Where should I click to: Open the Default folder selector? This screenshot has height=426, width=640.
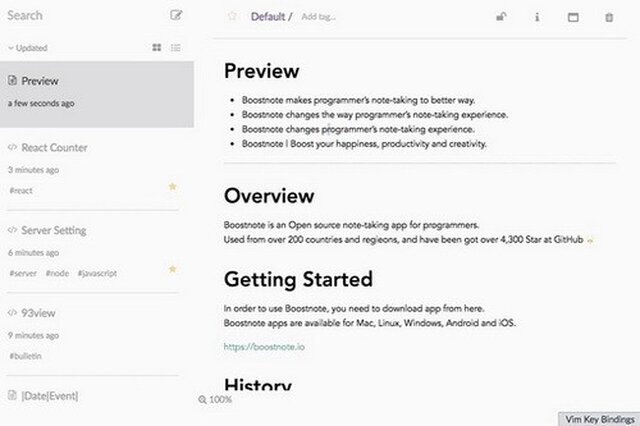[268, 17]
